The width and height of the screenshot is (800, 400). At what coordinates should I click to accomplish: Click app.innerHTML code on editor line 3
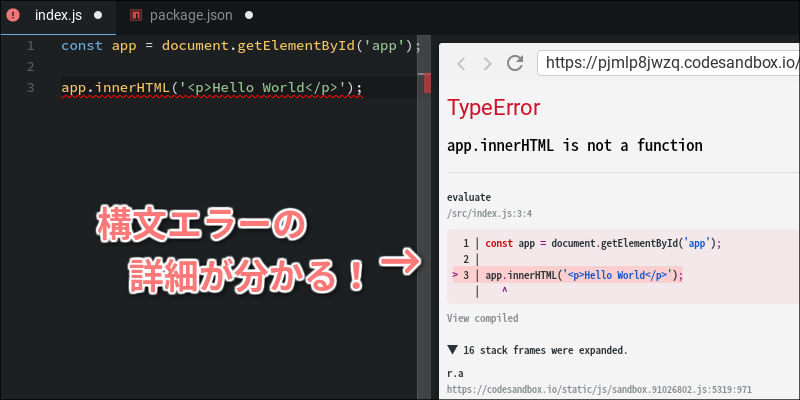coord(212,88)
